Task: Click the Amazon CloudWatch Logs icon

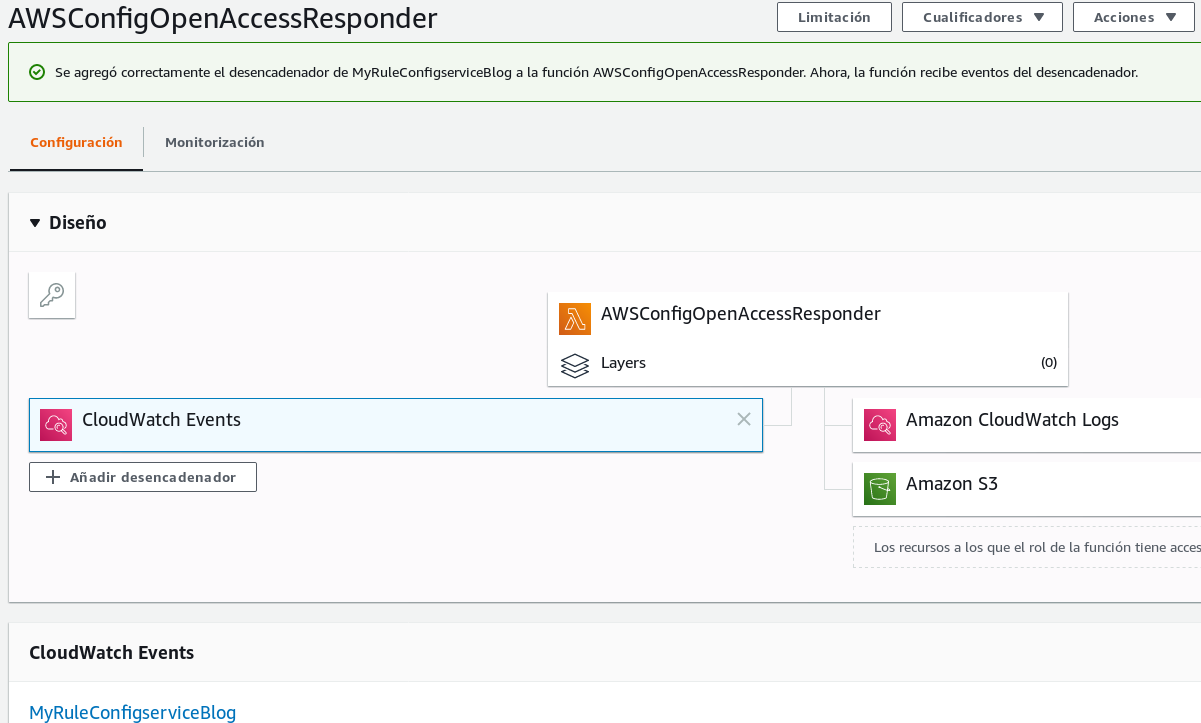Action: 880,425
